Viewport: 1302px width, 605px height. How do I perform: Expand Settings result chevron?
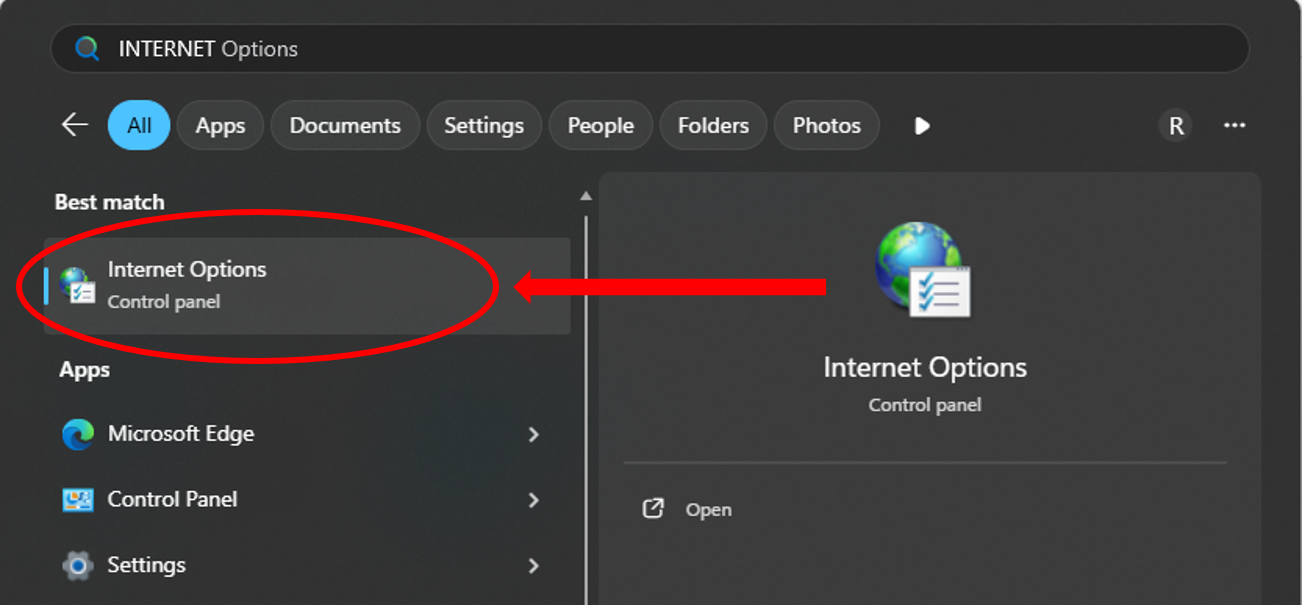pos(533,566)
